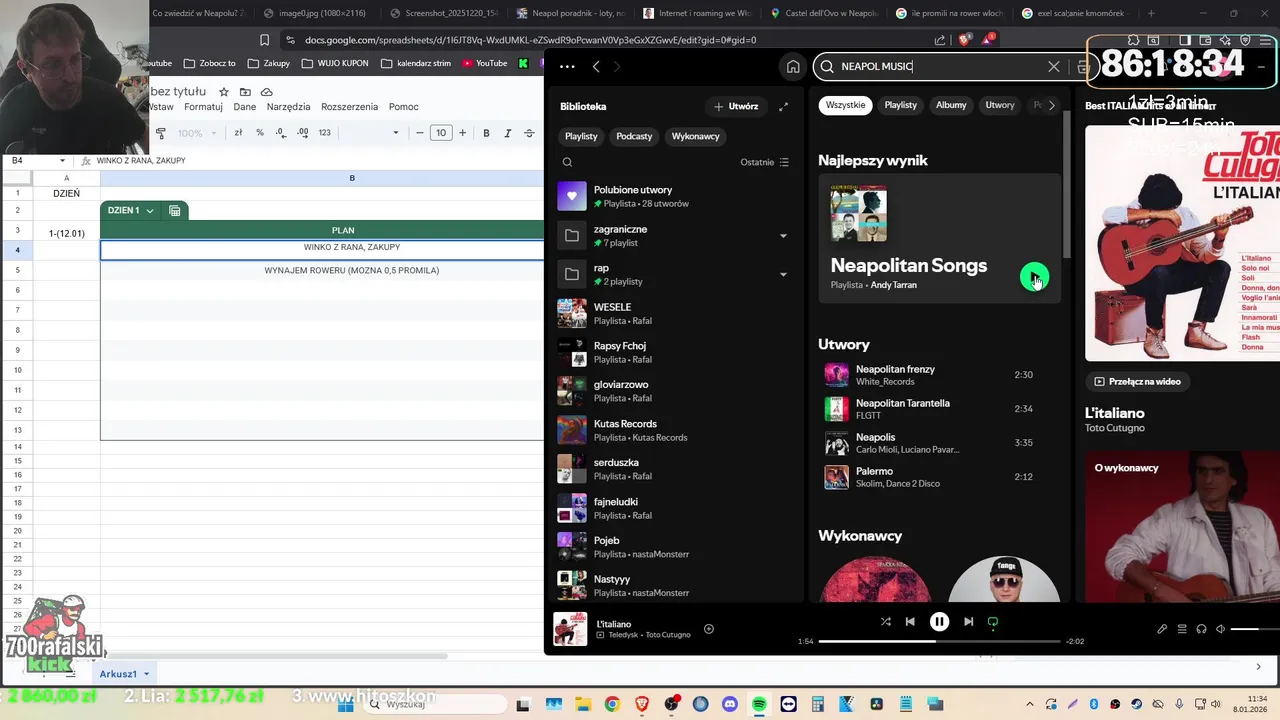Open the Narzędzia menu in Sheets
1280x720 pixels.
[x=288, y=107]
